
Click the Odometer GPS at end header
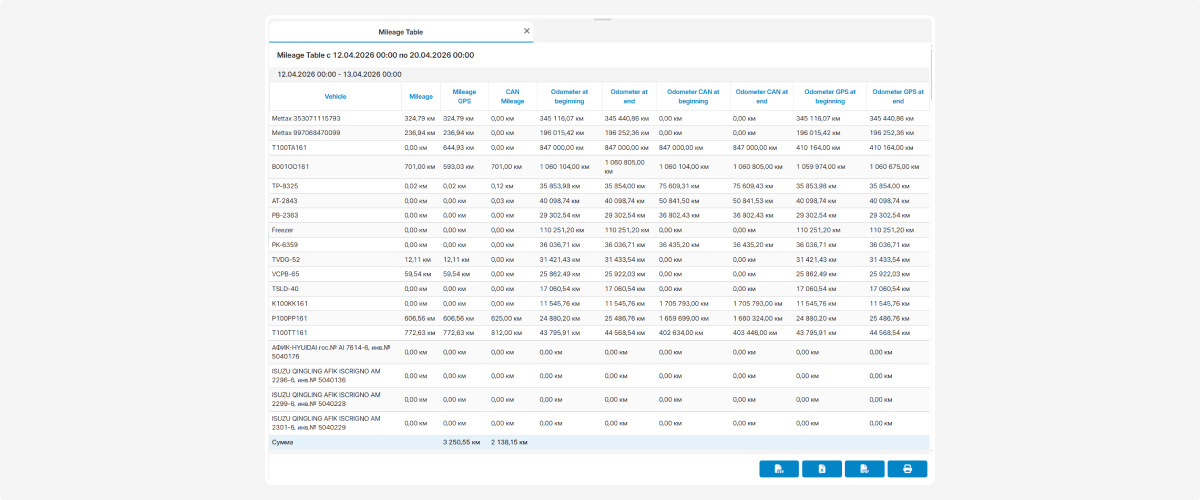pos(897,97)
